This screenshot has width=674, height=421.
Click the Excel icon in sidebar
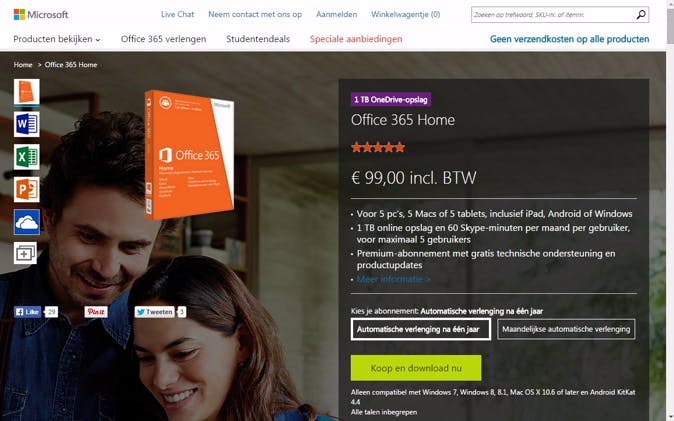pos(27,157)
